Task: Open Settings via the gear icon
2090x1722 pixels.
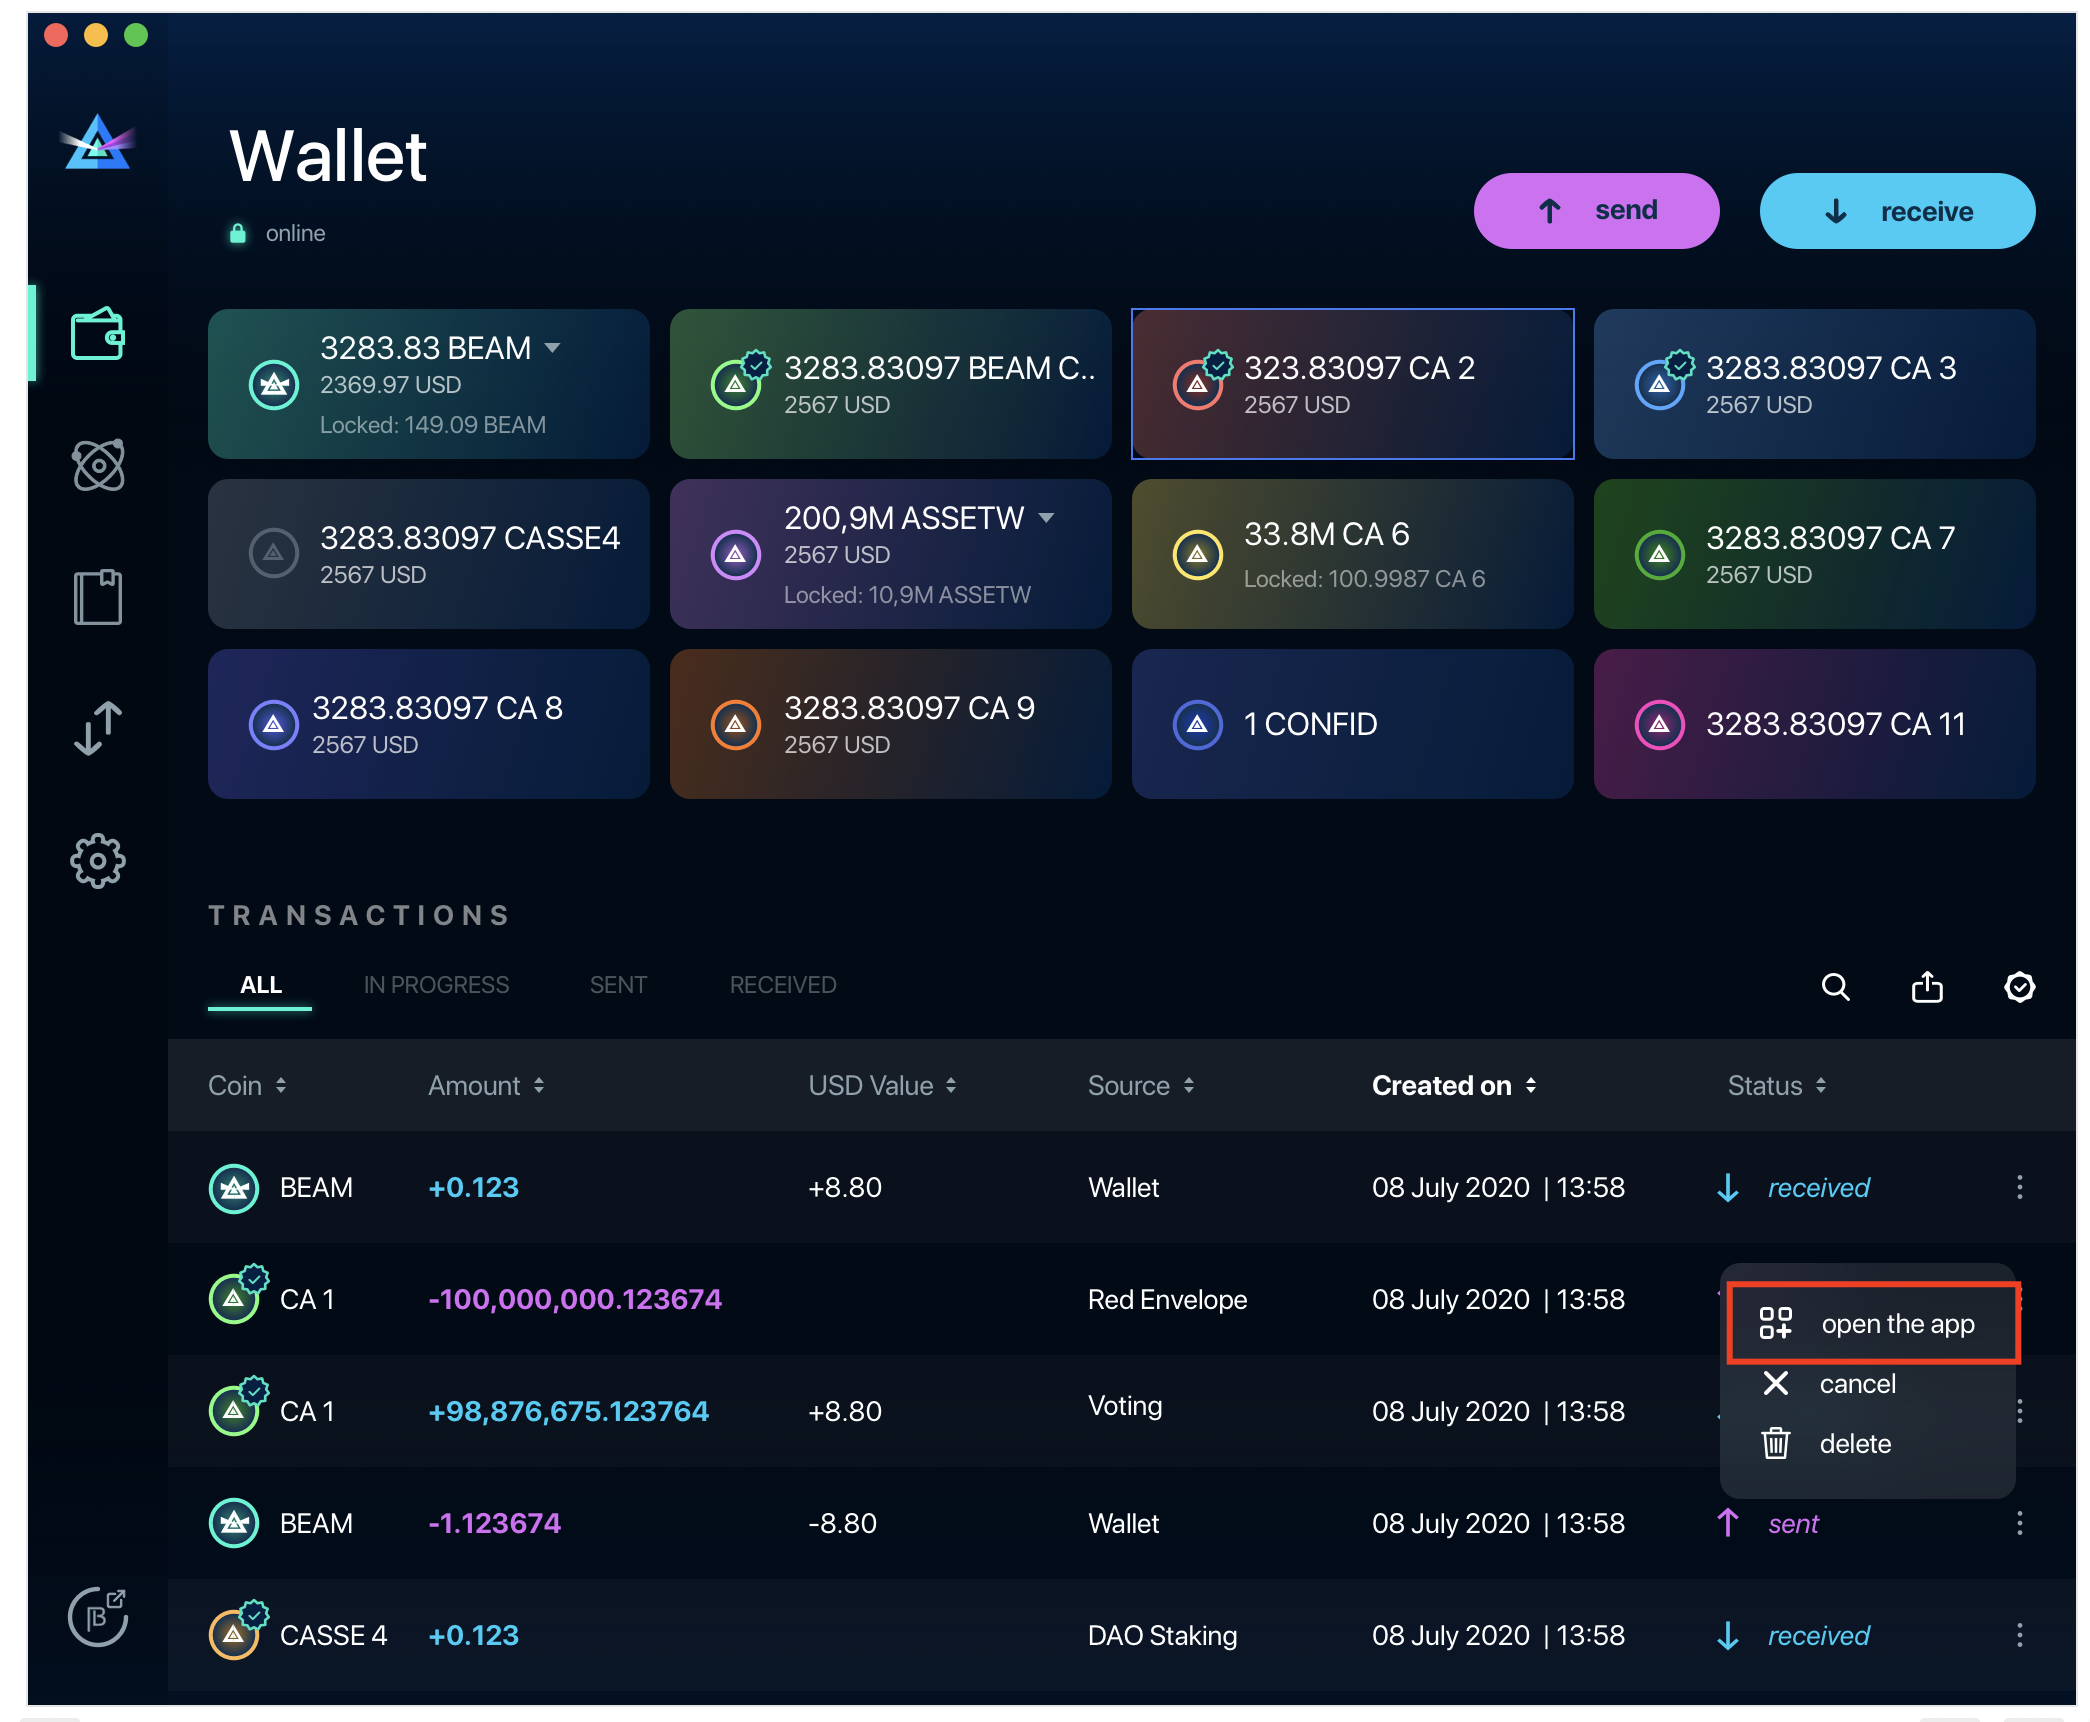Action: point(97,860)
